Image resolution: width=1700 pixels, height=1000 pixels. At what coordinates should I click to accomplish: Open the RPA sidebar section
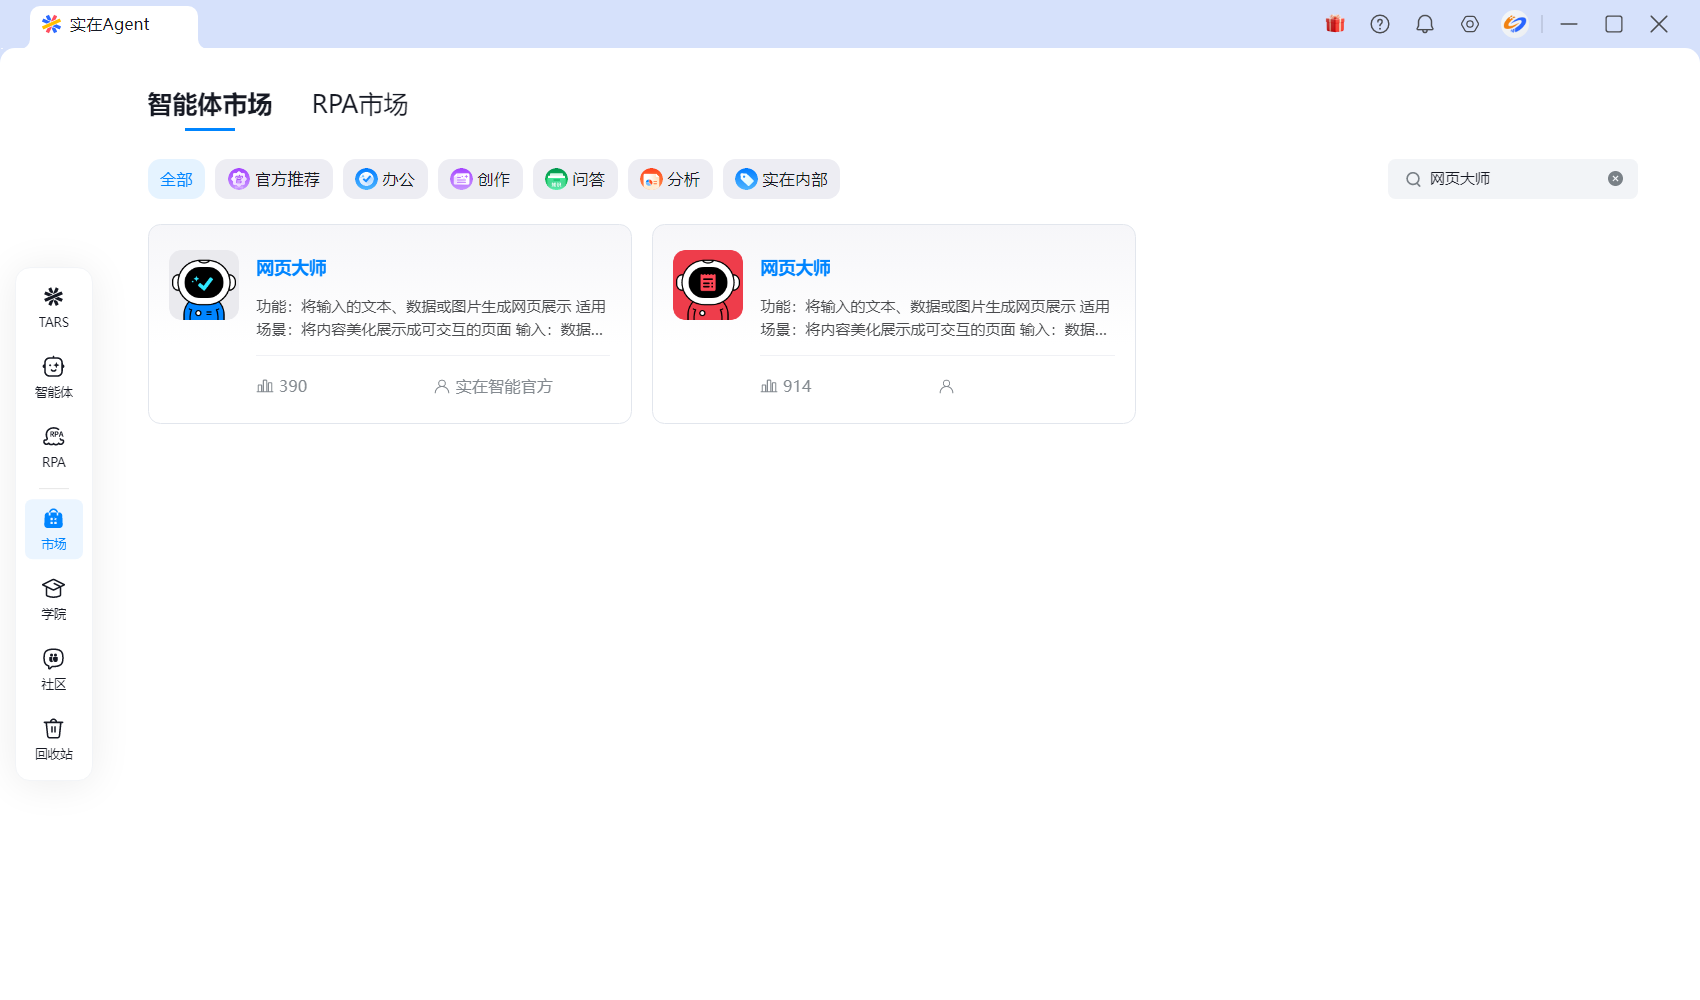(54, 446)
